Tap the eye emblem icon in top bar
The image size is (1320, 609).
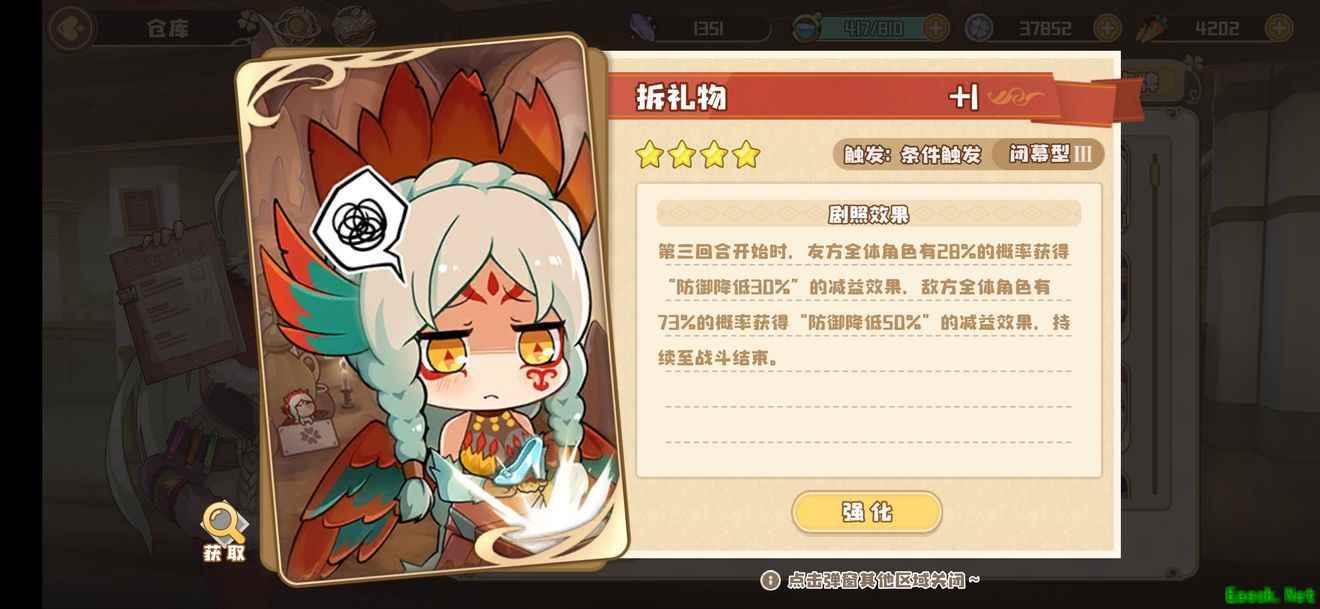click(x=298, y=27)
